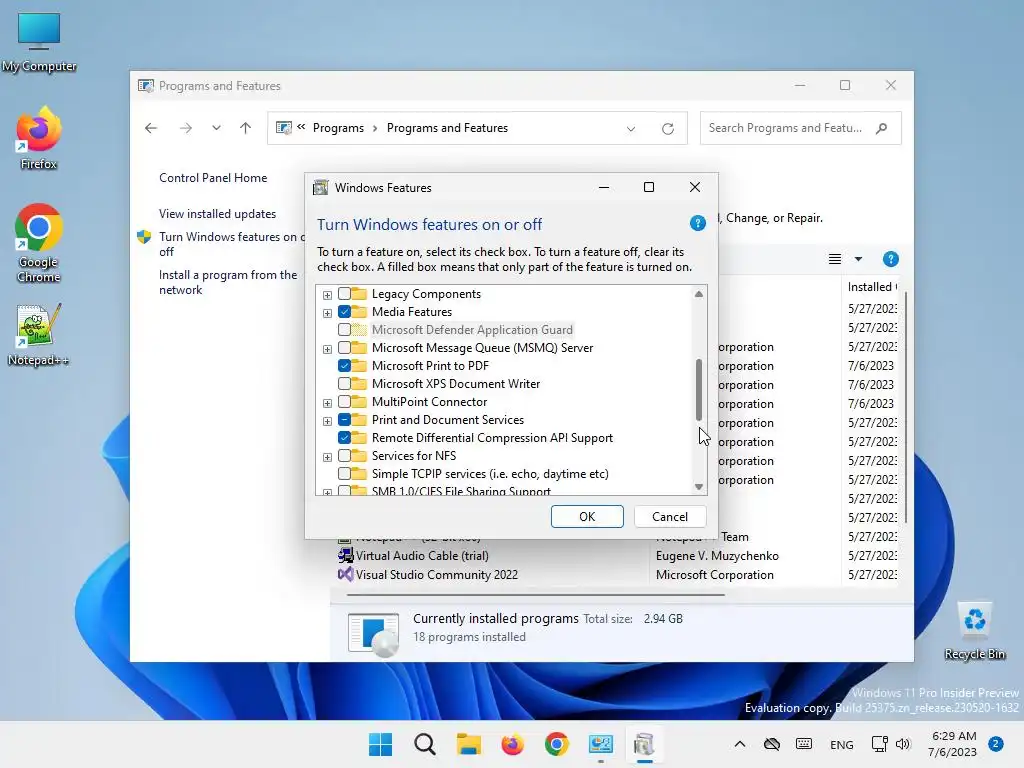Expand the MultiPoint Connector node
The image size is (1024, 768).
point(327,403)
